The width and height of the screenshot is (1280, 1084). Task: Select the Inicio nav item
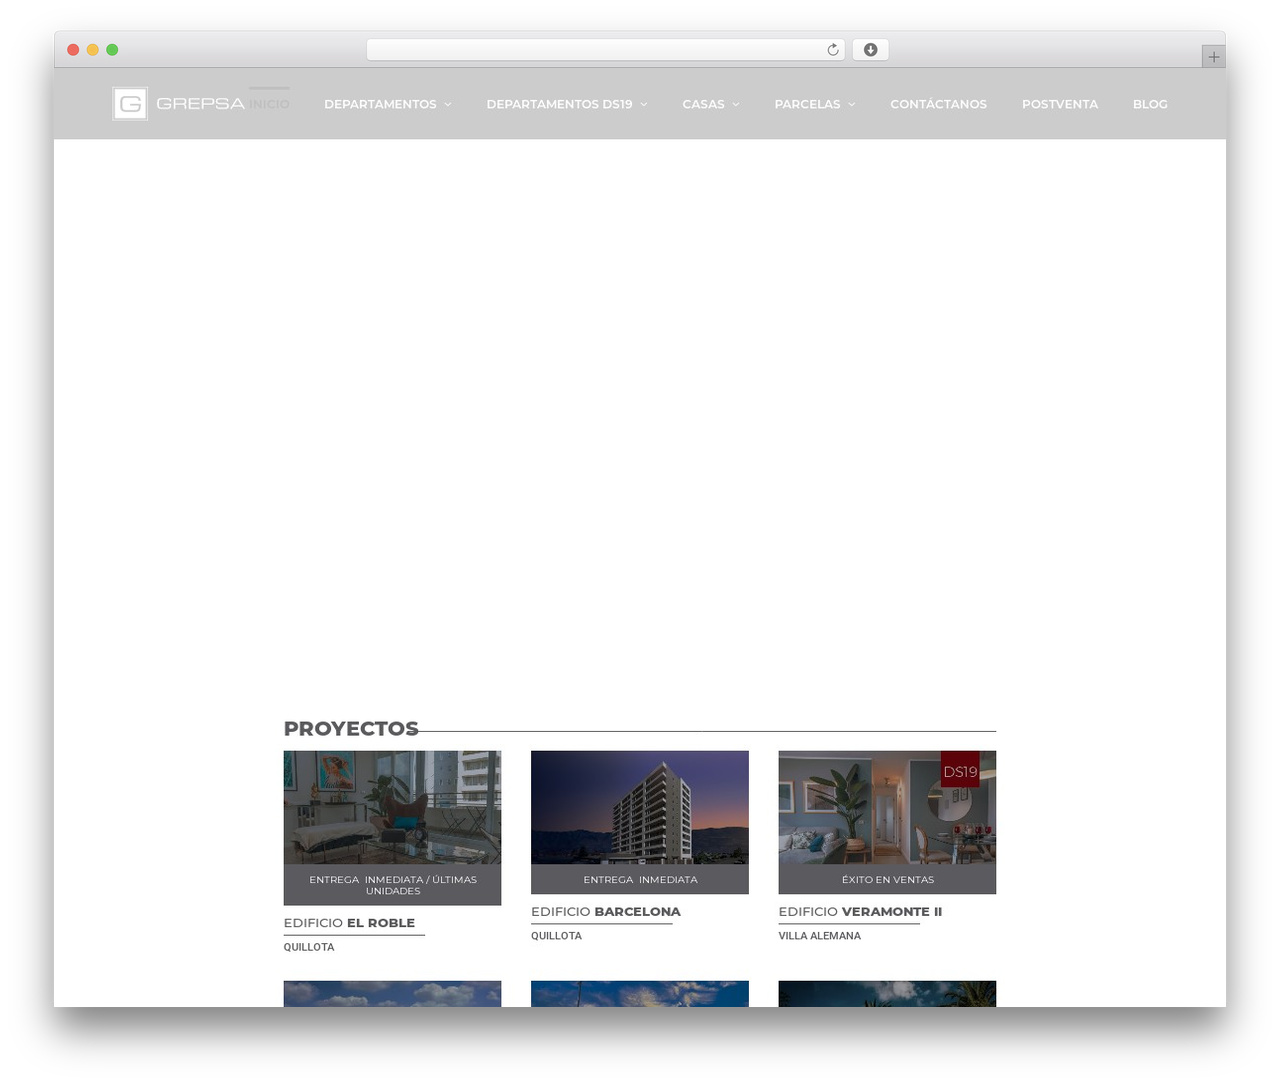coord(270,104)
